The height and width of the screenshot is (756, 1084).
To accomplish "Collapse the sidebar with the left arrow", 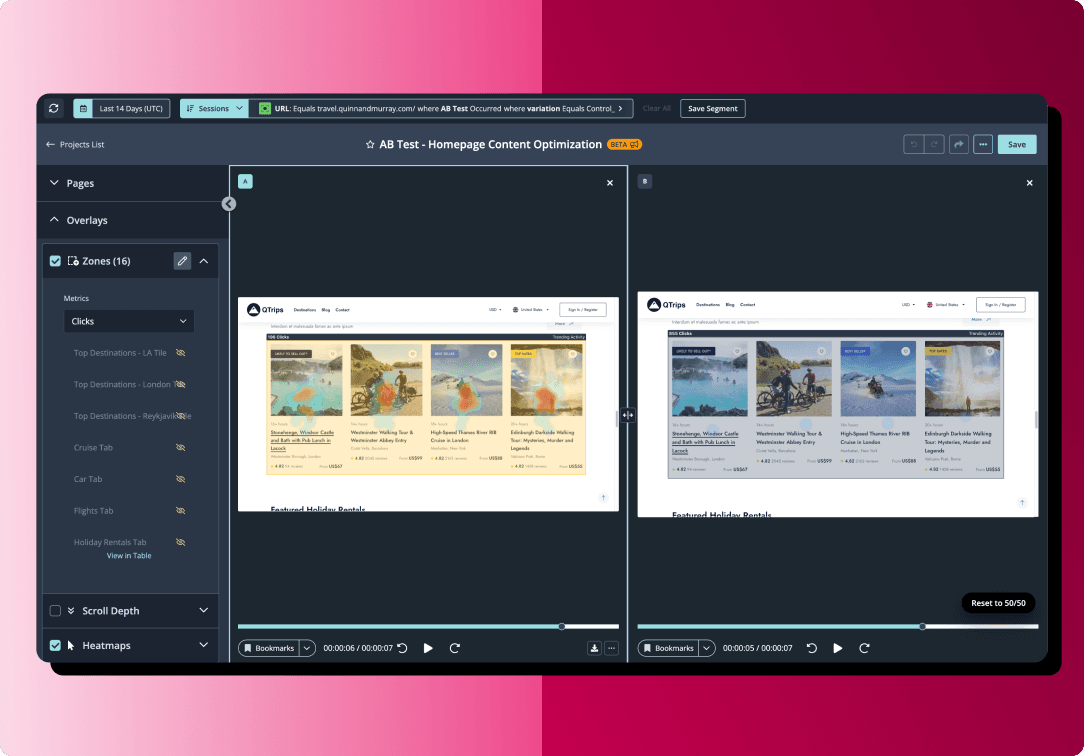I will point(229,204).
